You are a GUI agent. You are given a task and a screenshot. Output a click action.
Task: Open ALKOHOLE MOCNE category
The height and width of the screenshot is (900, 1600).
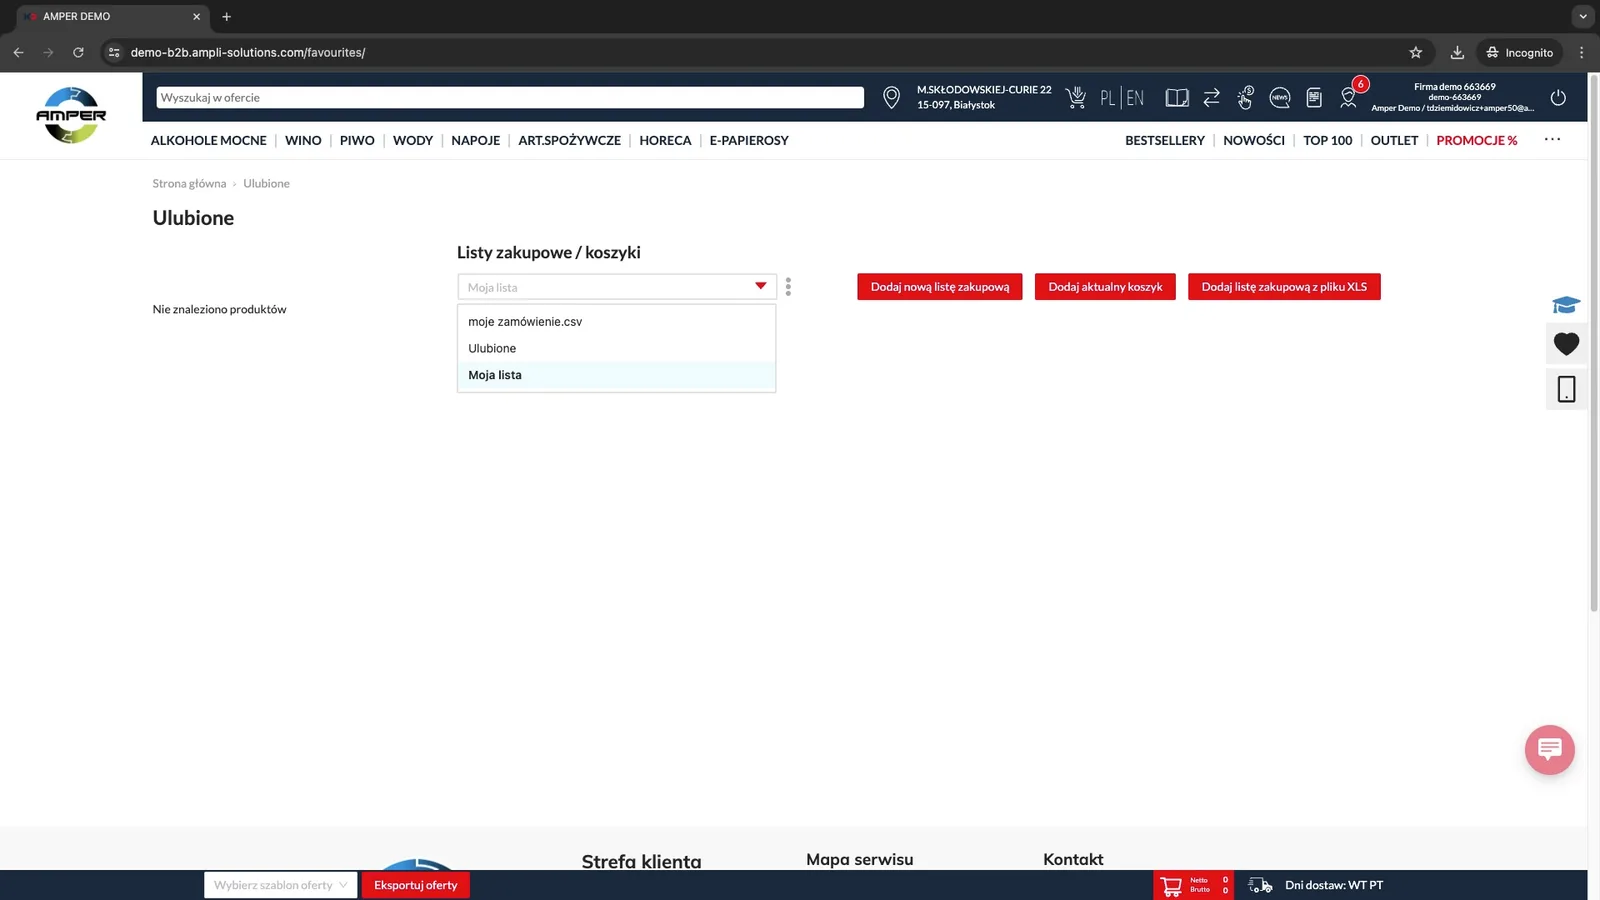point(209,140)
